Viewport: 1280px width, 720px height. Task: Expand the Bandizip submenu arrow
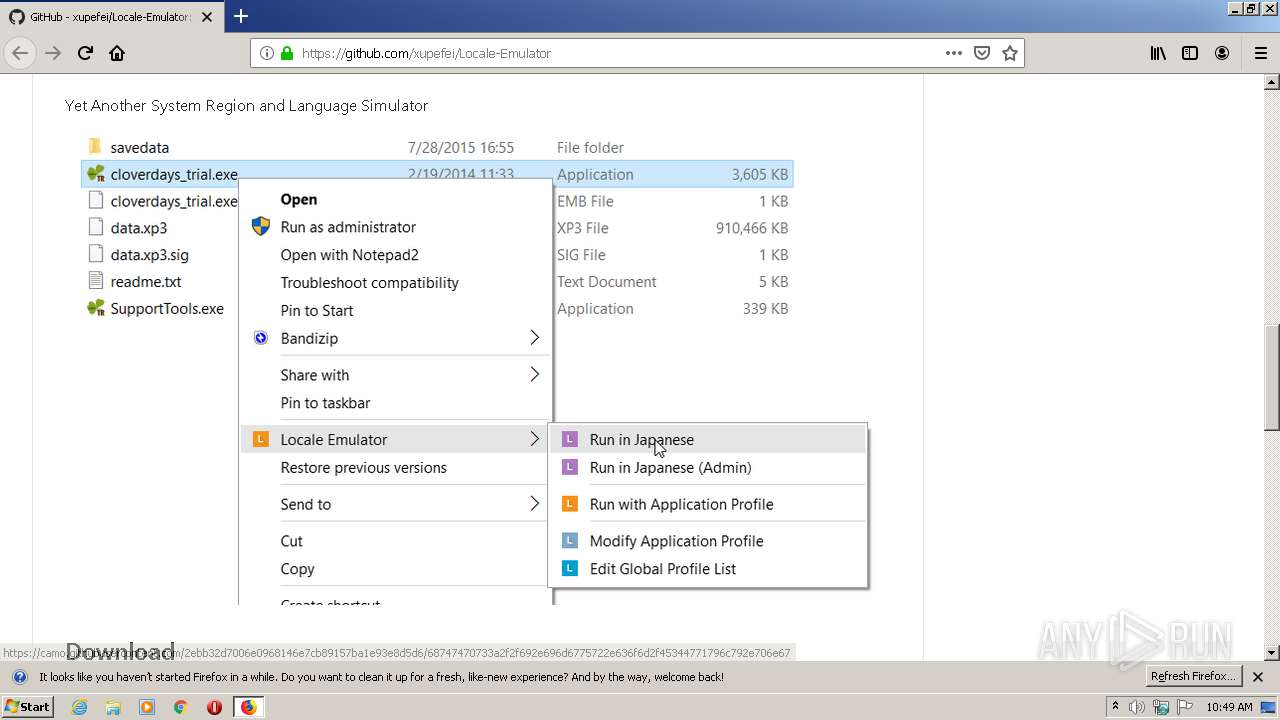tap(534, 338)
